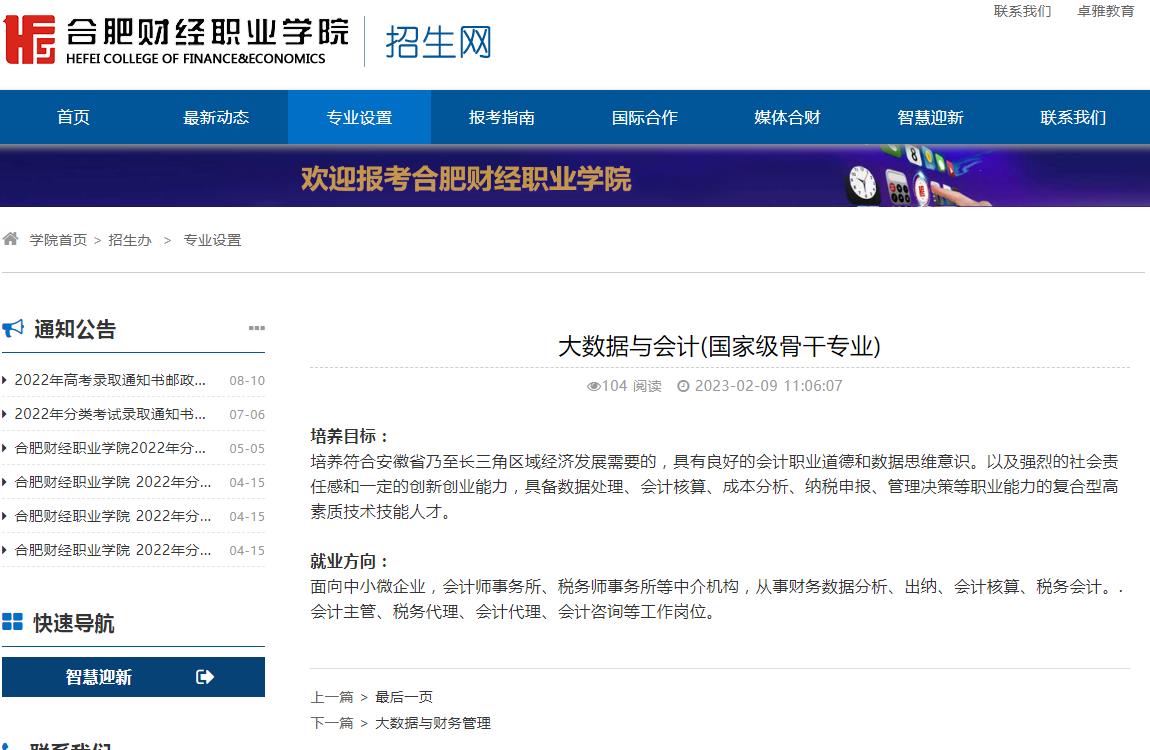Click the date 05-05 in notices
Viewport: 1150px width, 750px height.
click(x=247, y=448)
